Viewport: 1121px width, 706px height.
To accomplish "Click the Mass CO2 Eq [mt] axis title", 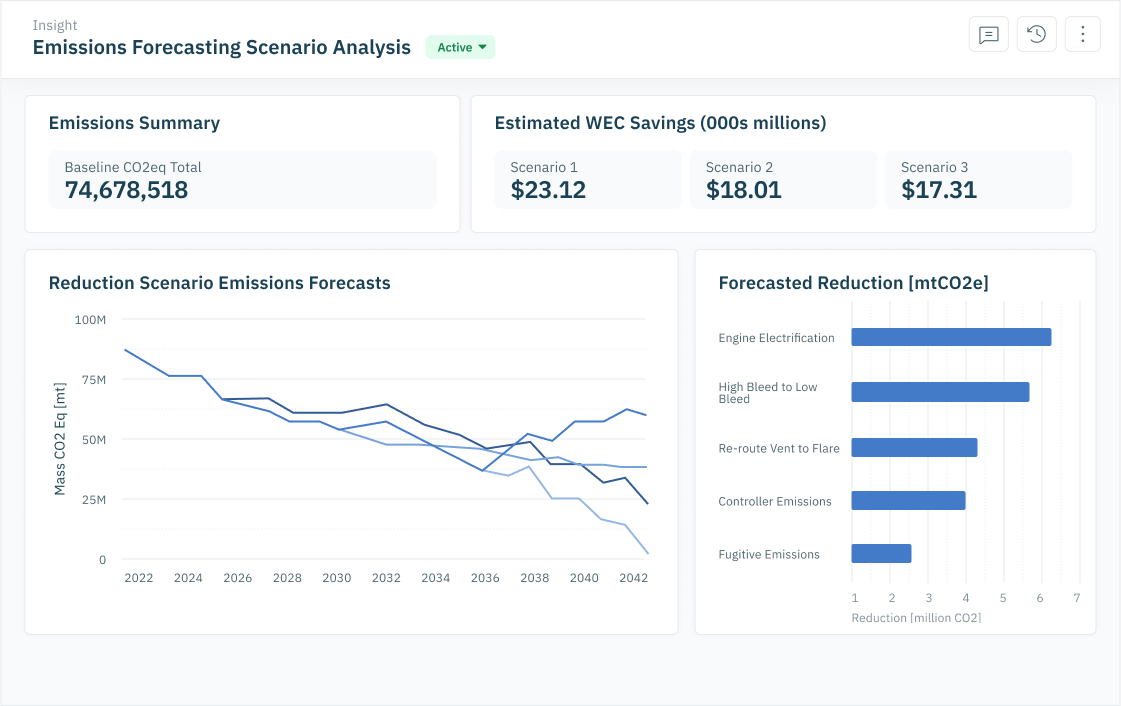I will point(60,439).
